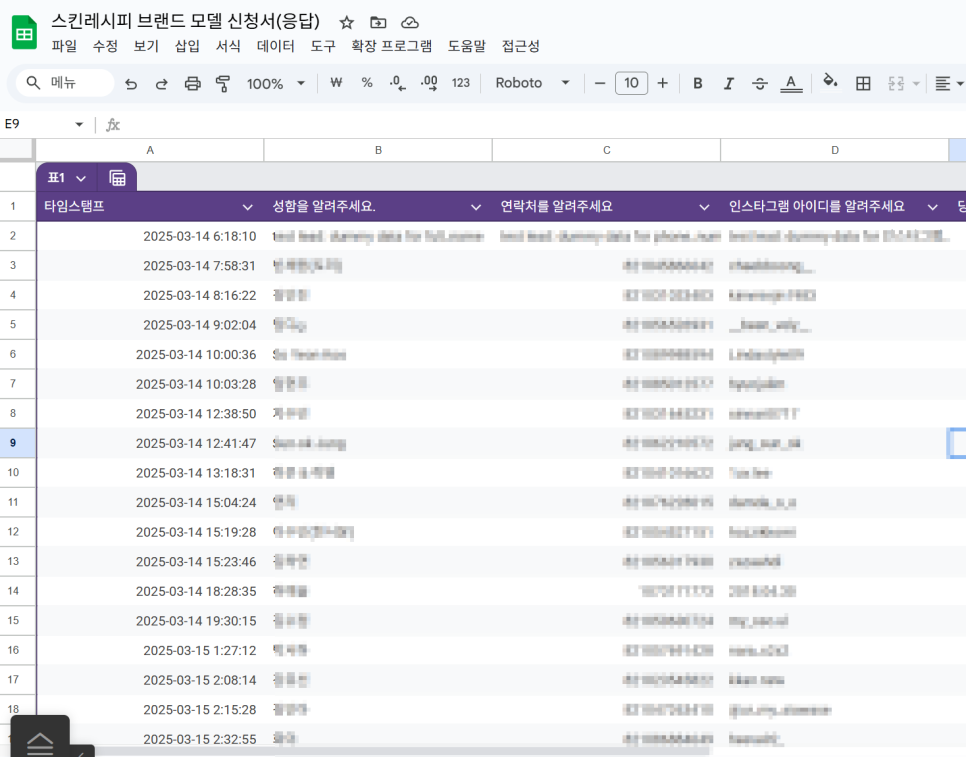This screenshot has height=757, width=966.
Task: Open the 삽입 menu
Action: [x=187, y=46]
